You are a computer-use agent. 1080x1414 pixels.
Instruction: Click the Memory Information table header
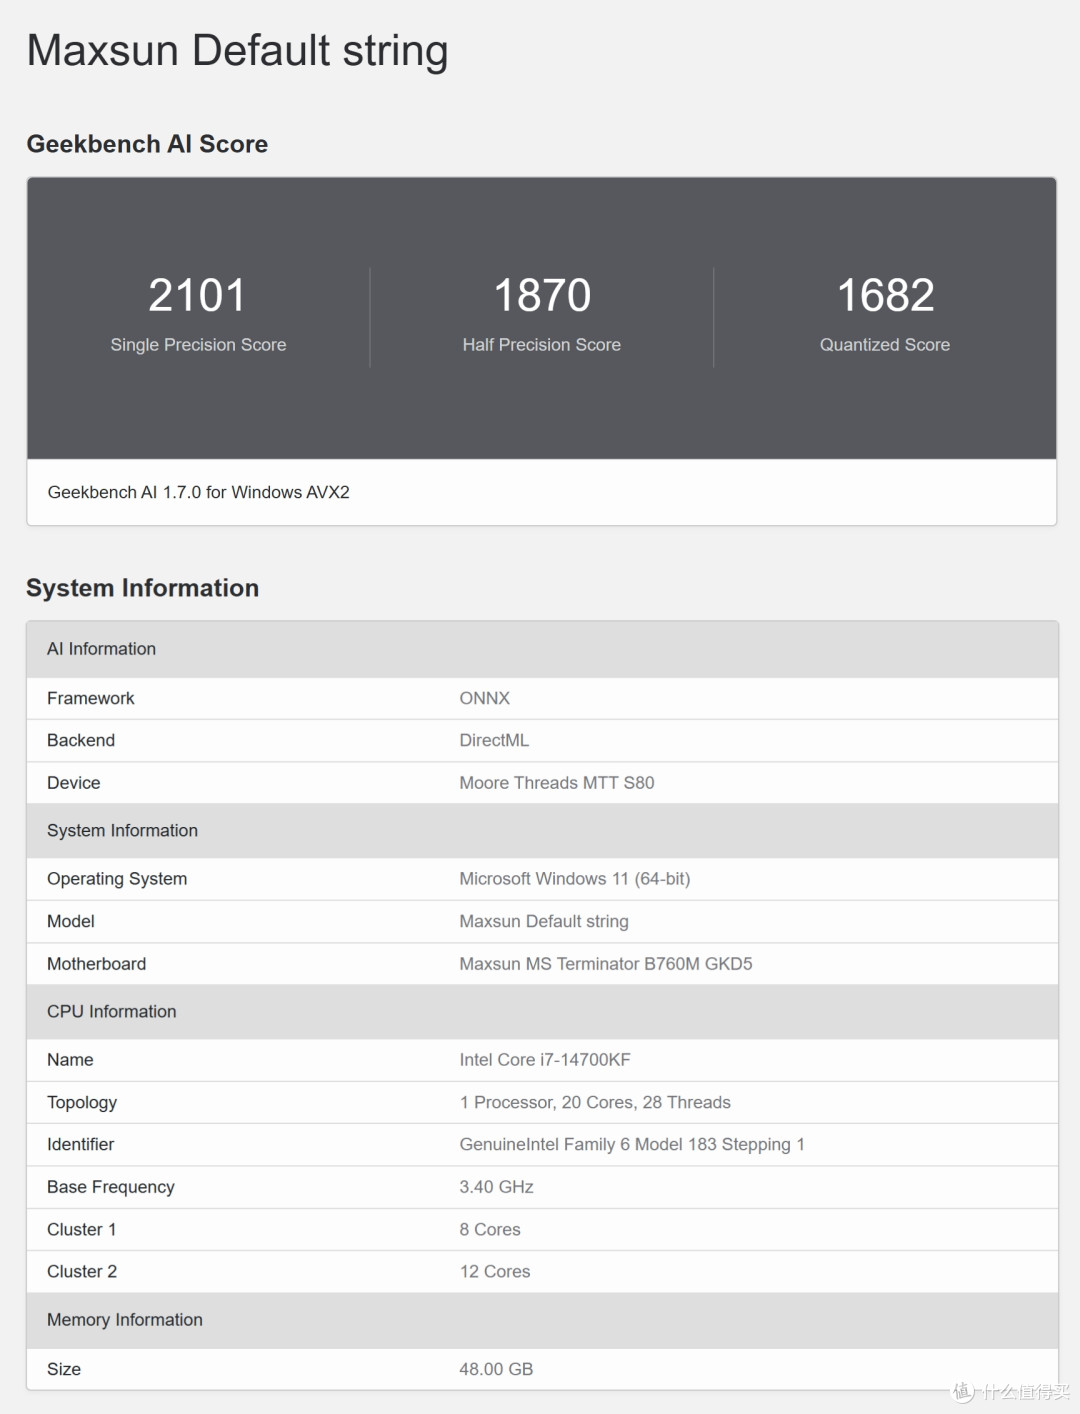point(125,1320)
